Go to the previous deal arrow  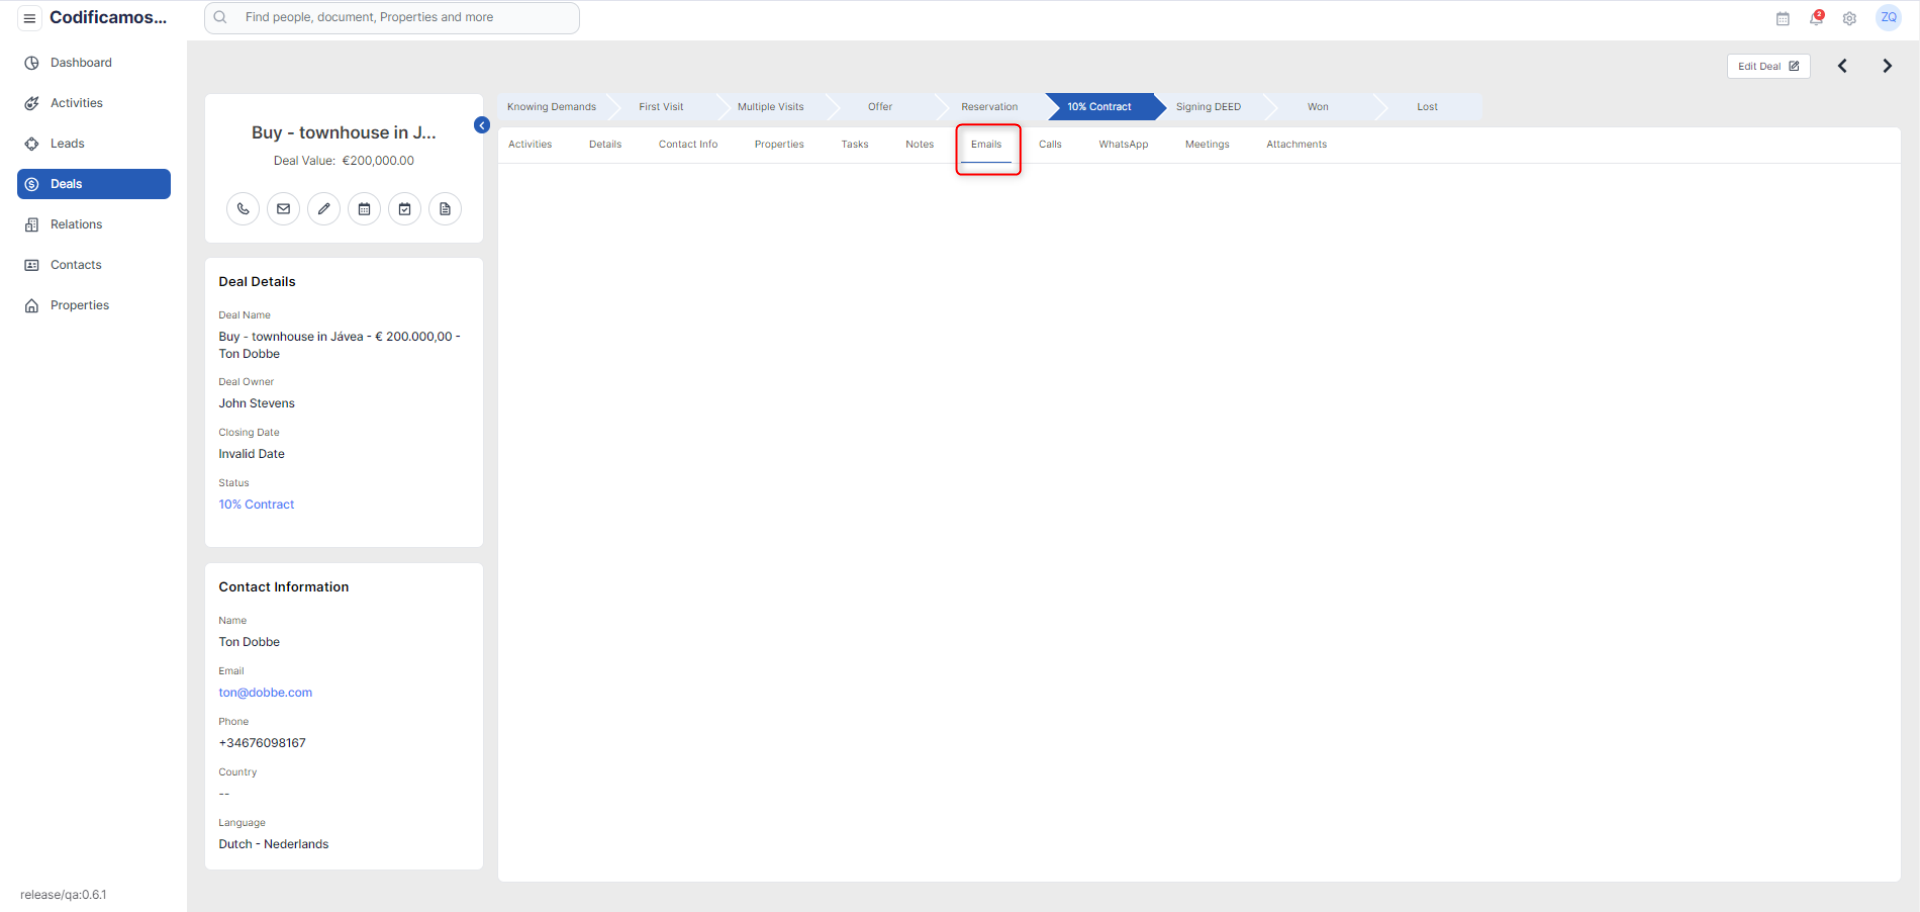pyautogui.click(x=1842, y=66)
